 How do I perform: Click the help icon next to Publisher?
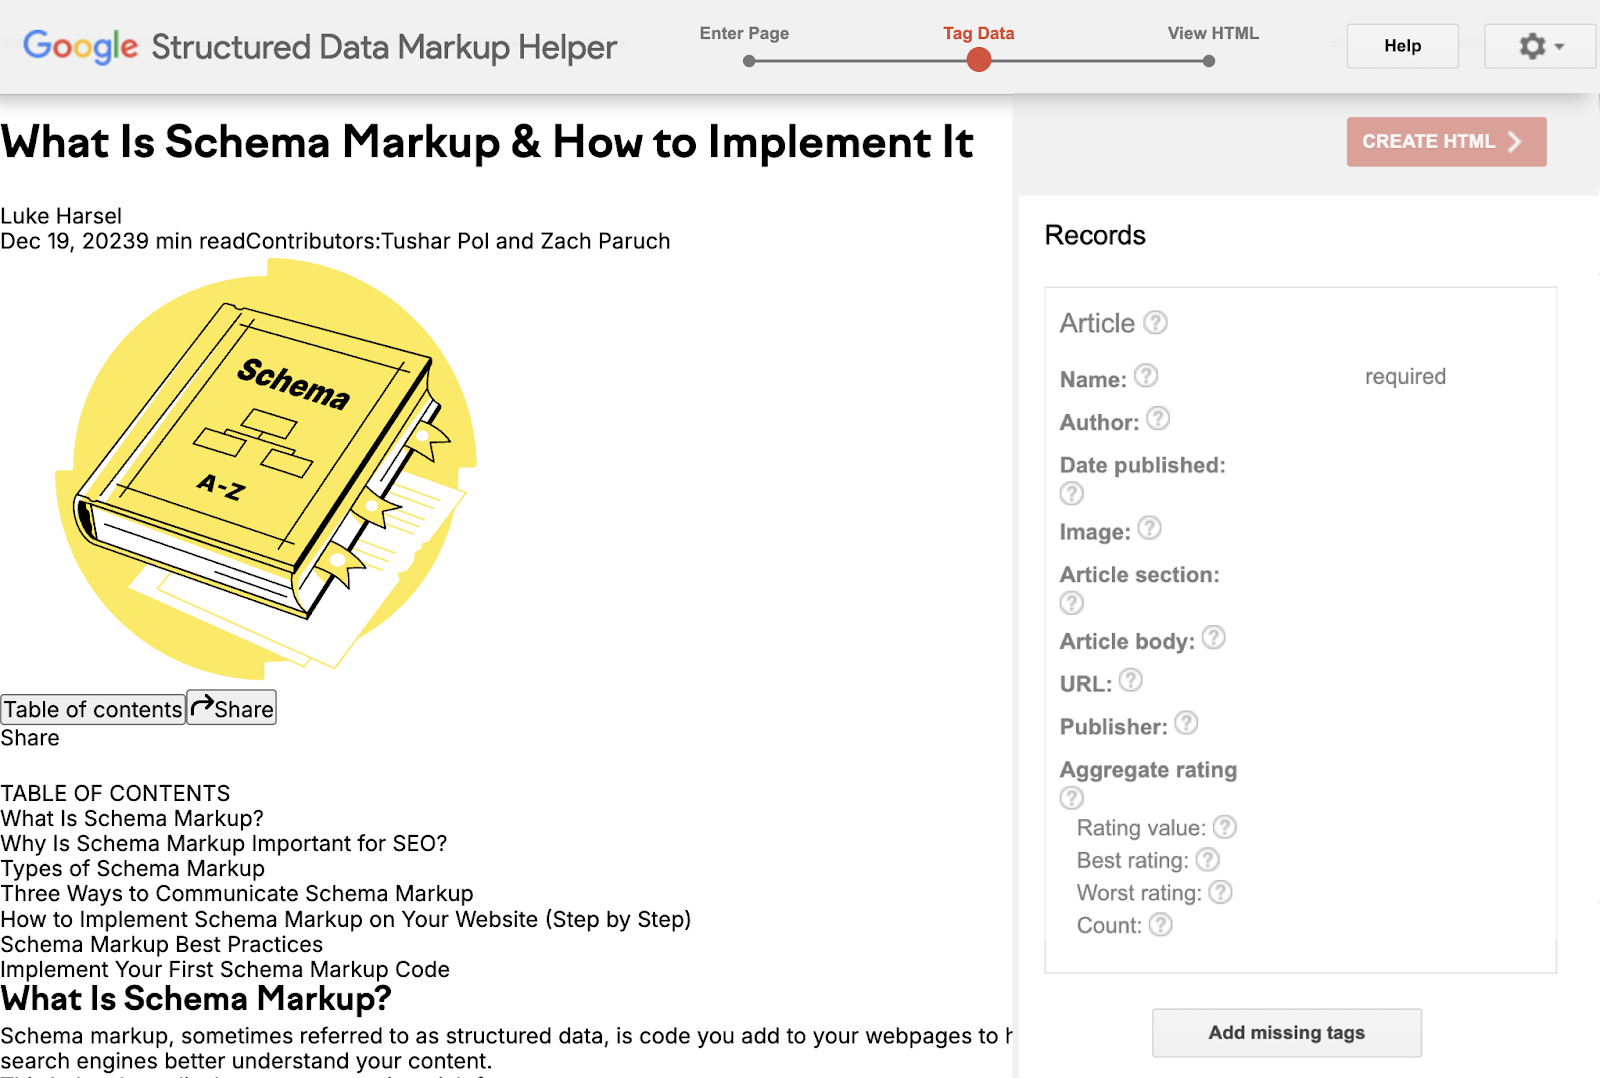(1186, 723)
